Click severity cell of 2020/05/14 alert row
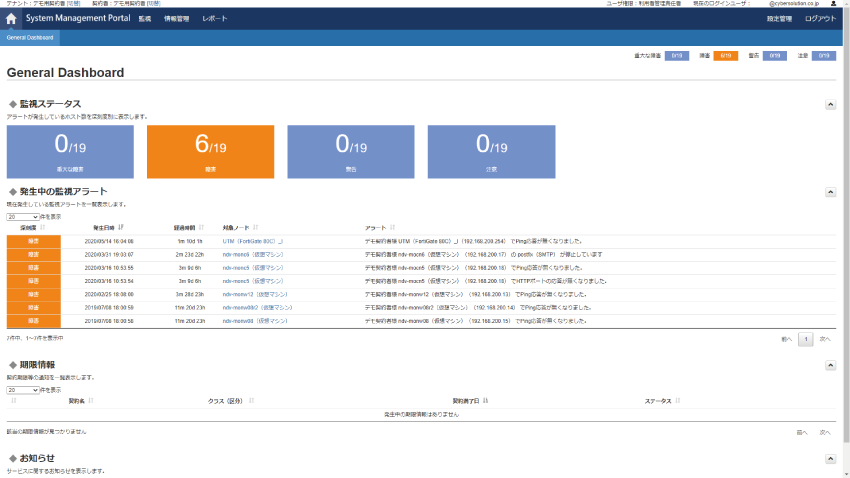Viewport: 850px width, 478px height. (34, 241)
